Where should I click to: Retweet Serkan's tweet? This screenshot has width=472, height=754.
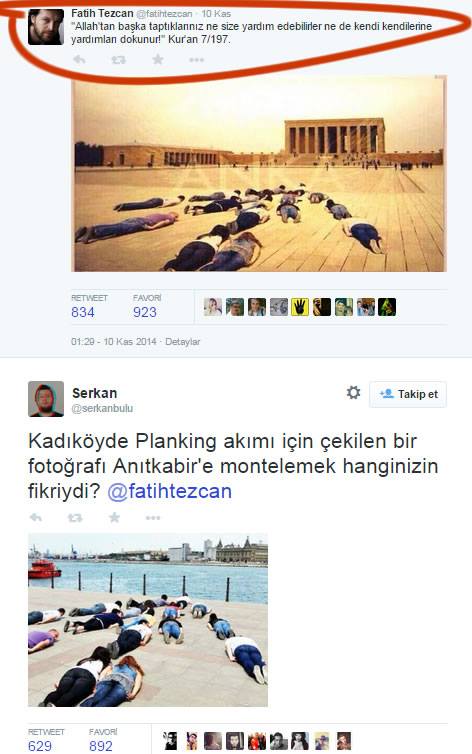[75, 518]
